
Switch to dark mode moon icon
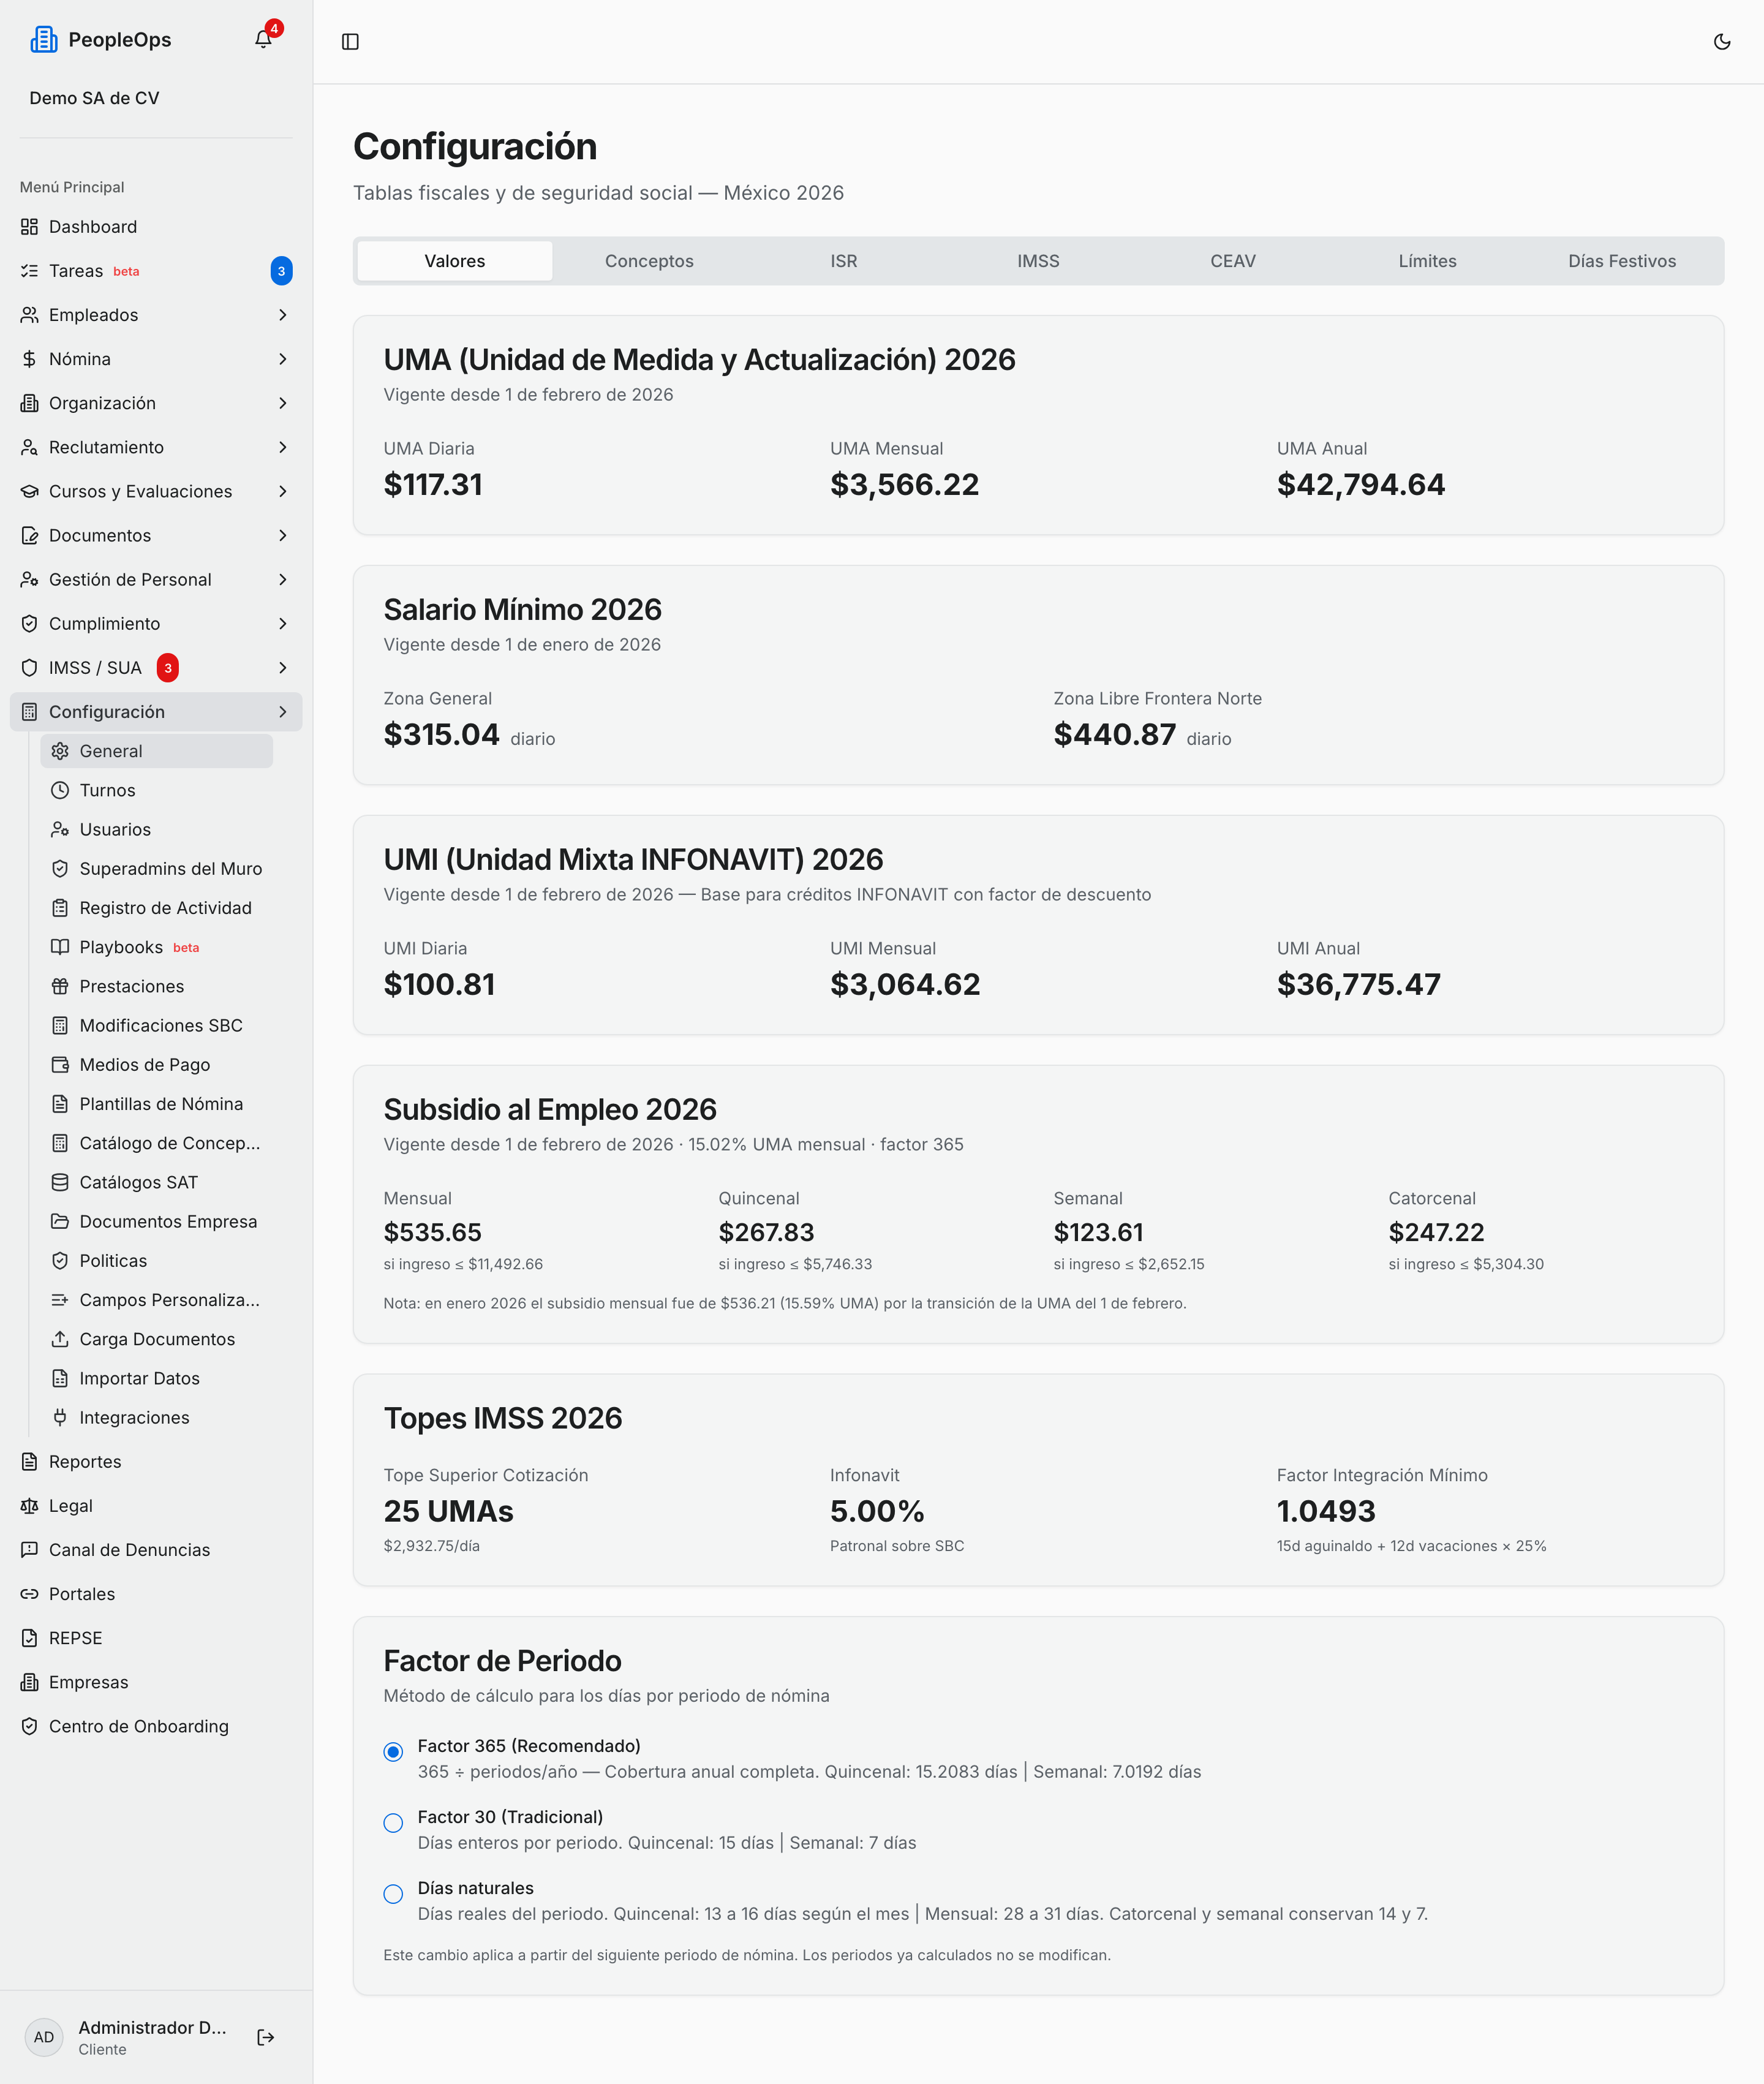click(x=1722, y=41)
